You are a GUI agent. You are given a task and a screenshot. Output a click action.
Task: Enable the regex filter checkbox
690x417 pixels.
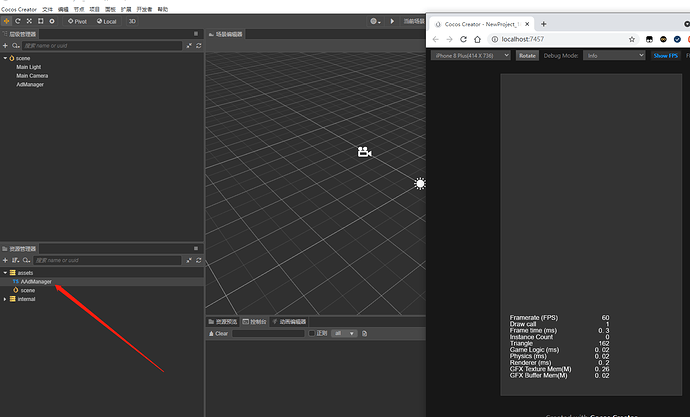312,333
